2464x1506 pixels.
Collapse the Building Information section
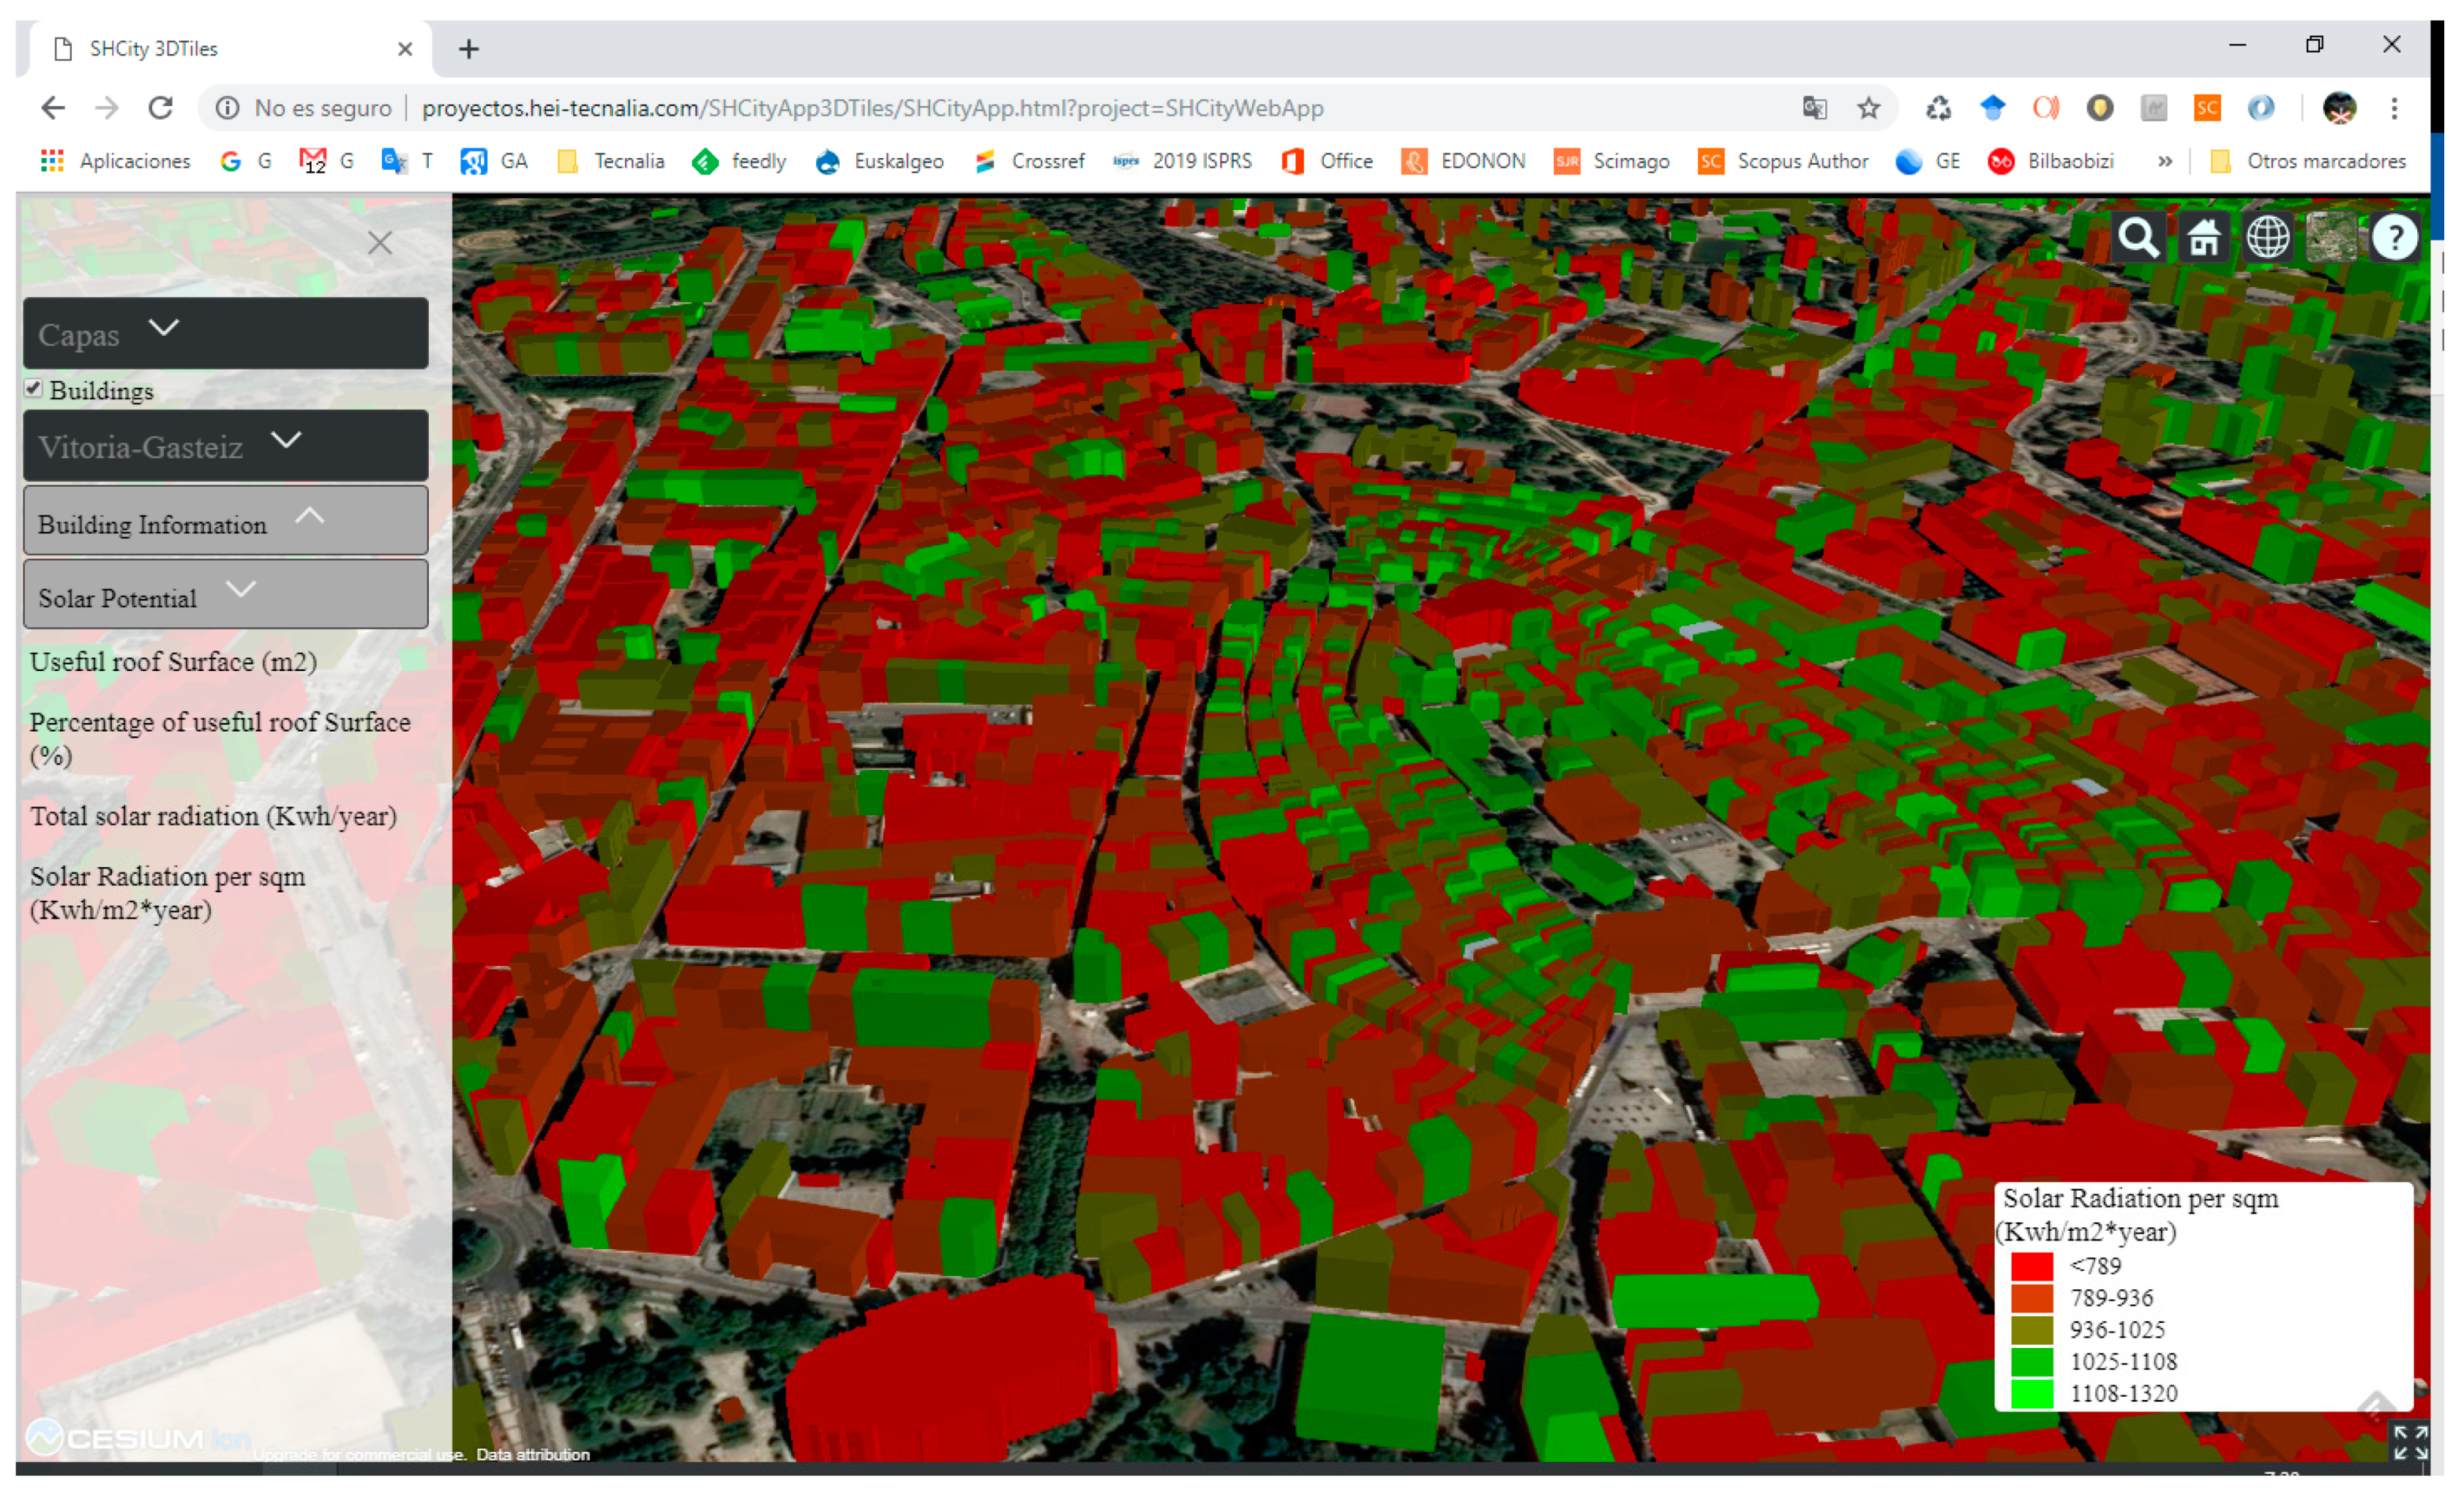[x=226, y=521]
